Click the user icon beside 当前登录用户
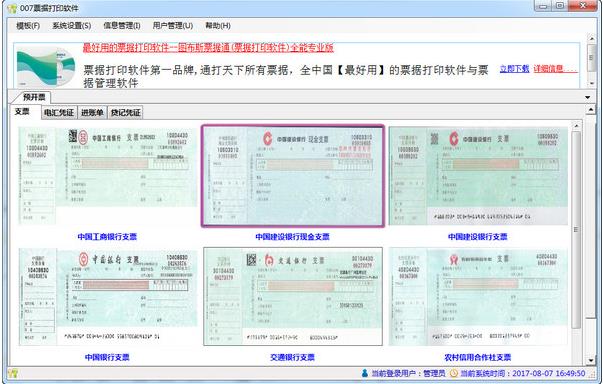Viewport: 603px width, 384px height. pos(365,373)
